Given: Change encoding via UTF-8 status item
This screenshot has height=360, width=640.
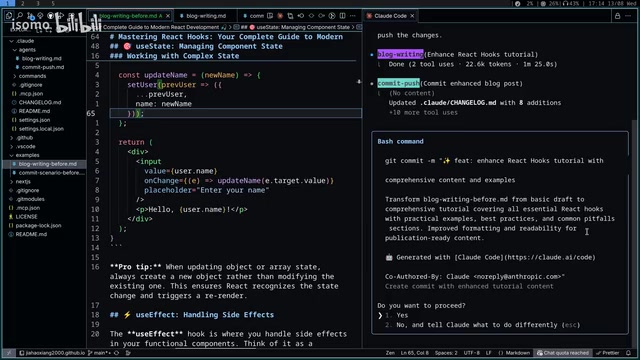Looking at the screenshot, I should click(472, 353).
